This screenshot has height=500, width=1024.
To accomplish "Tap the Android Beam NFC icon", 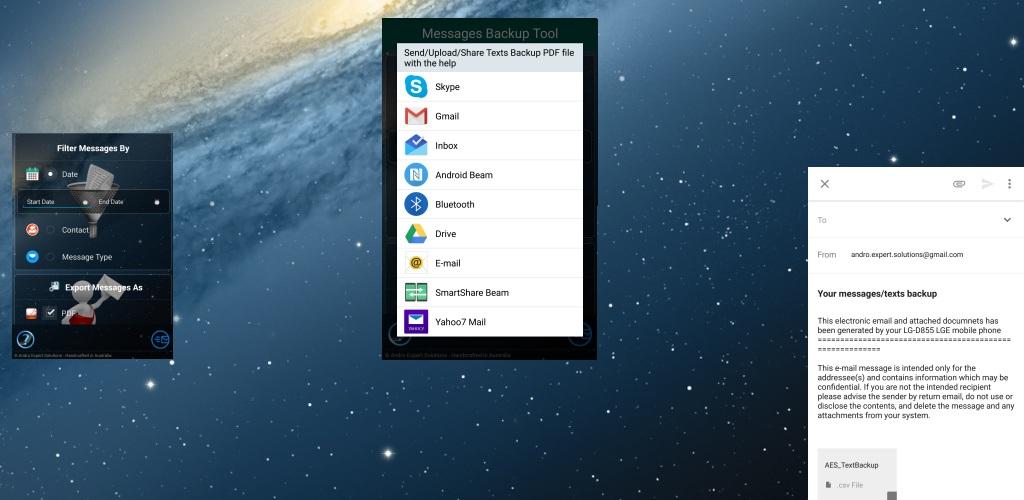I will click(415, 175).
